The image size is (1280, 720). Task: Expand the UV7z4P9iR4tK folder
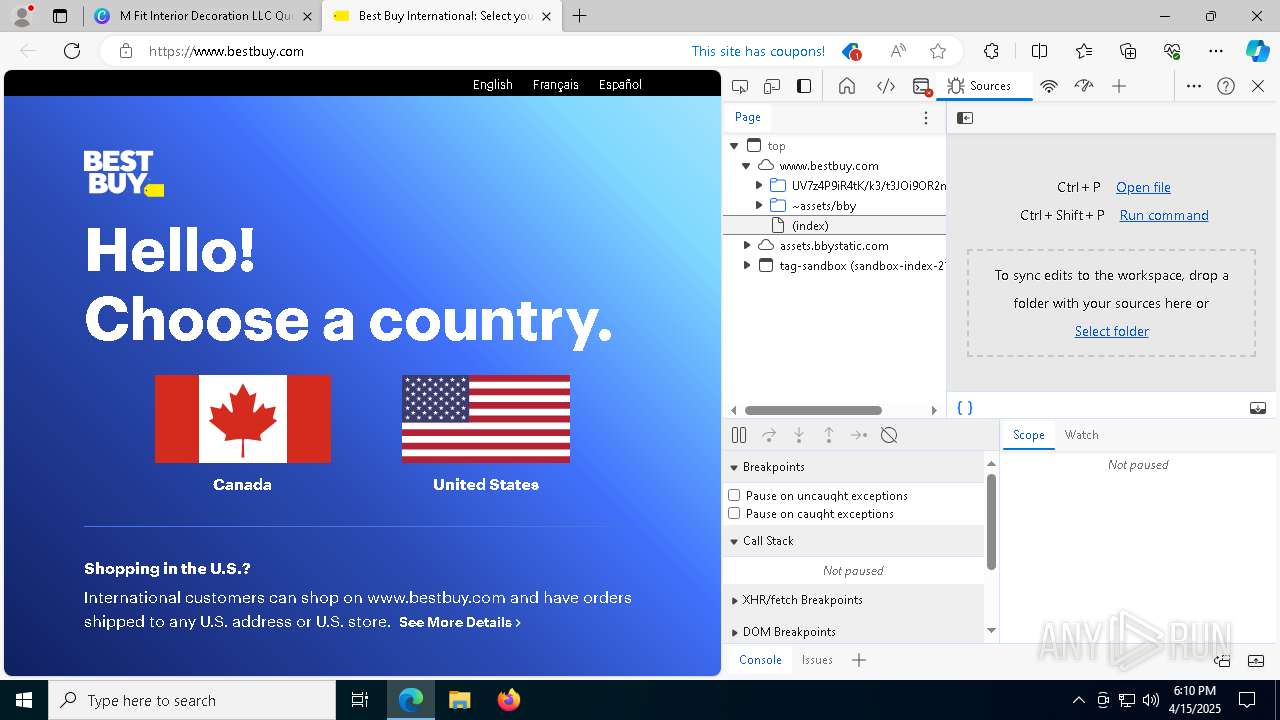pyautogui.click(x=759, y=185)
